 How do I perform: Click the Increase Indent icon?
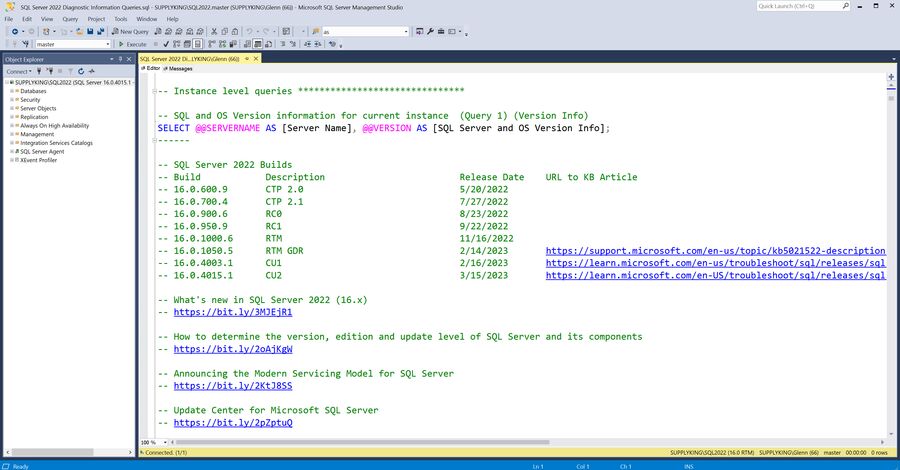[317, 44]
